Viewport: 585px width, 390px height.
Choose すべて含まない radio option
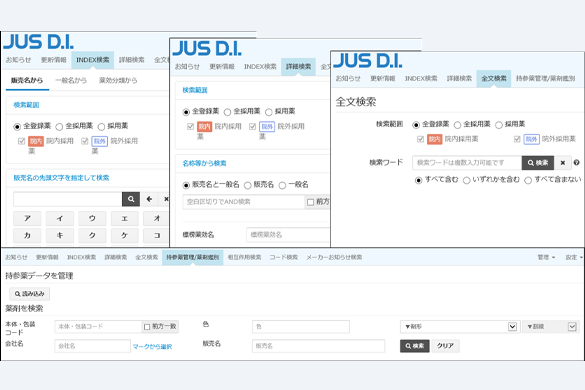528,180
